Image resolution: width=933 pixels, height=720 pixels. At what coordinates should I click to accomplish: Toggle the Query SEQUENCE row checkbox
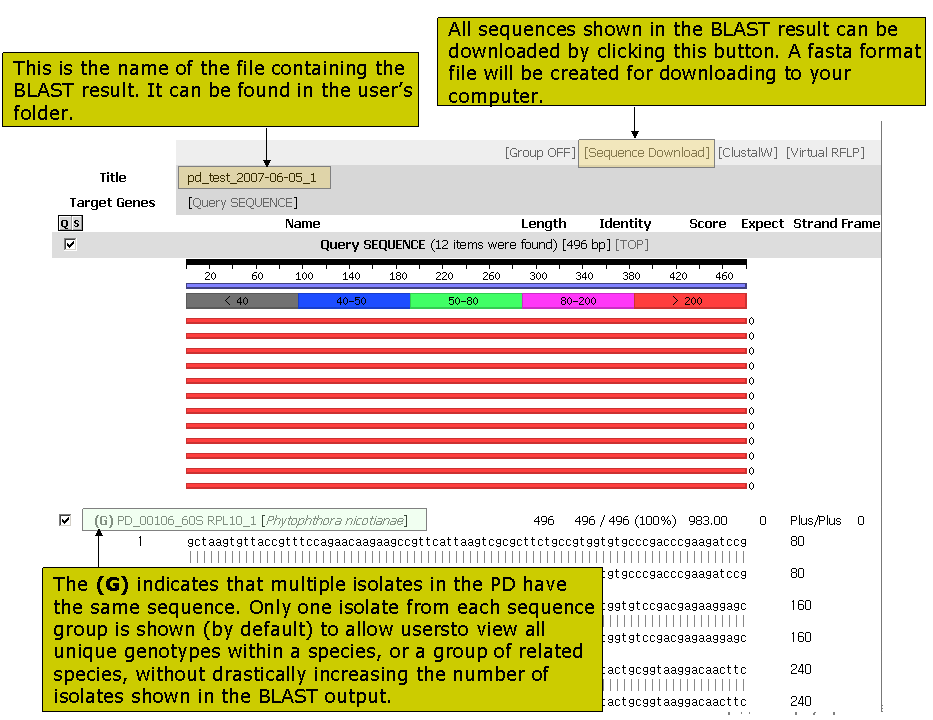tap(70, 244)
